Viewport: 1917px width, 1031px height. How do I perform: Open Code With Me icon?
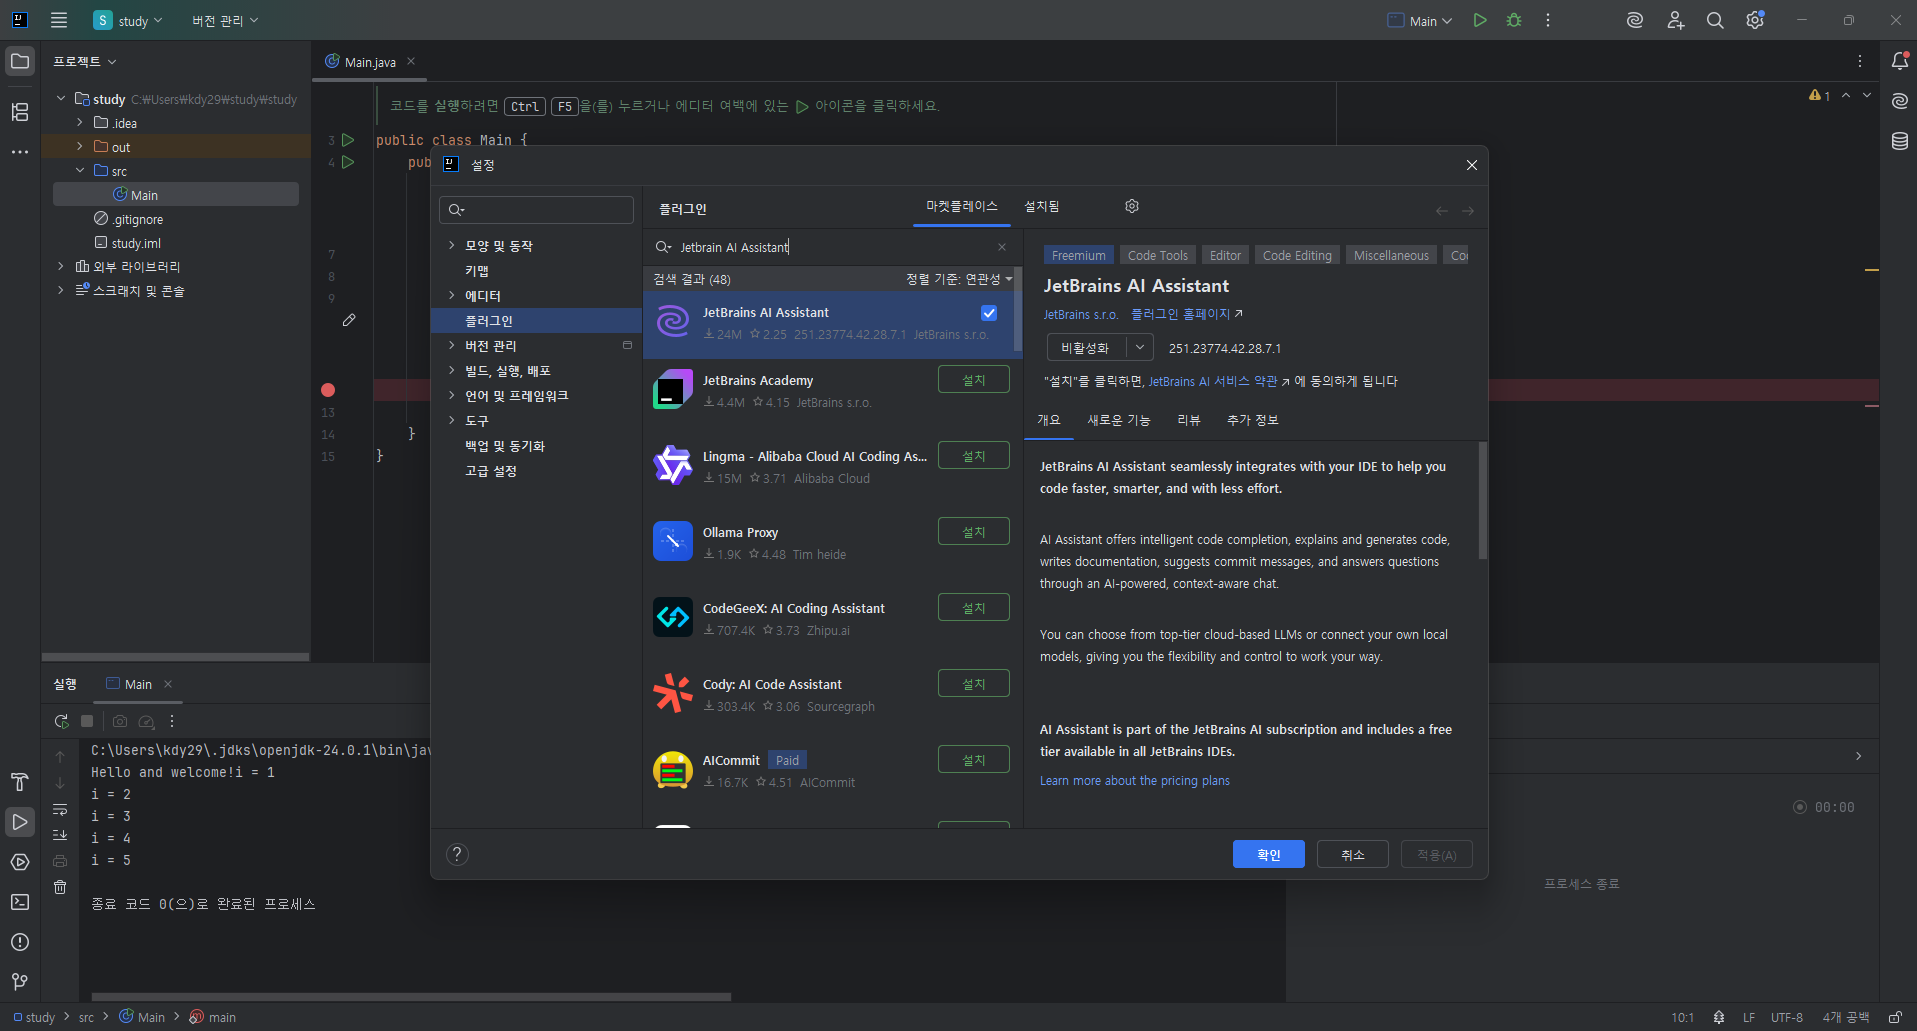[1675, 20]
